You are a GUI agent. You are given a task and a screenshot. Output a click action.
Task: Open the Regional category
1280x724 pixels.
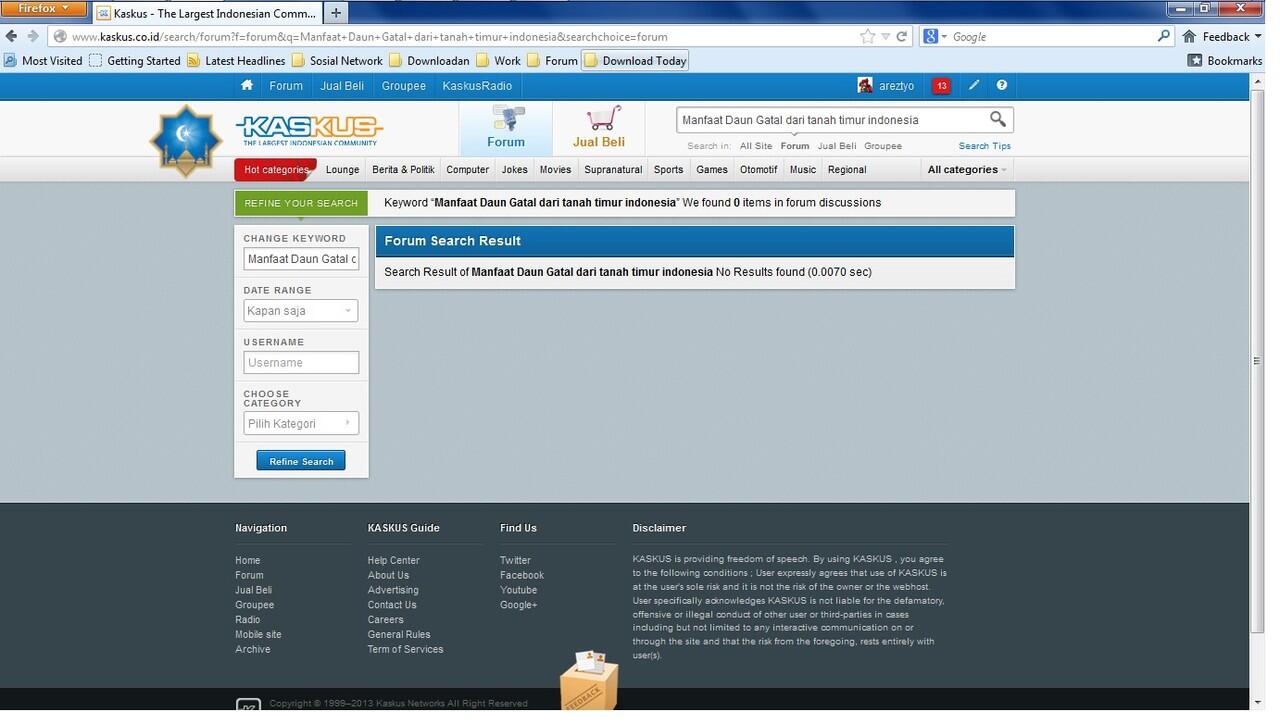[847, 170]
